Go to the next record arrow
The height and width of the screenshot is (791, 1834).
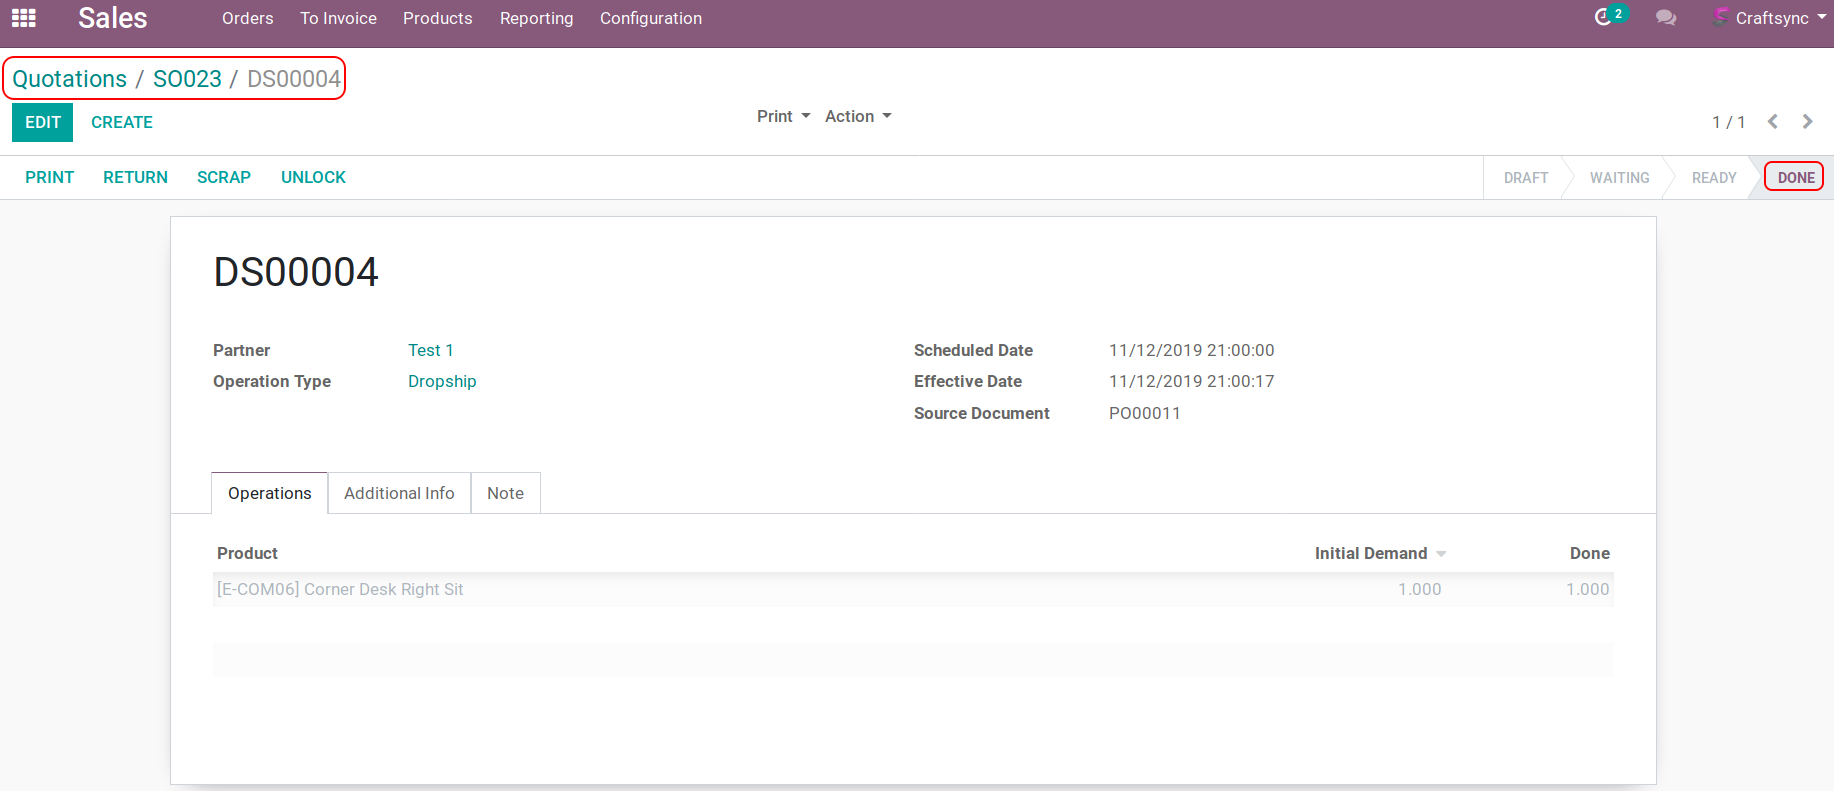pos(1807,122)
